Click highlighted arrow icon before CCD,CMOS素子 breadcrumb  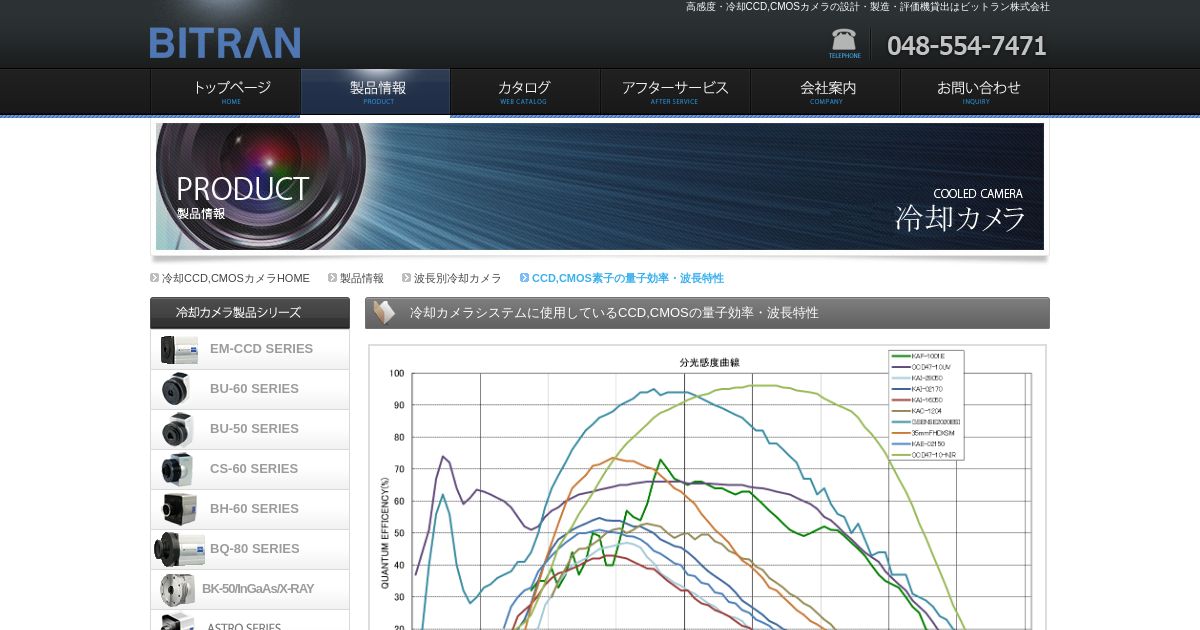point(525,278)
